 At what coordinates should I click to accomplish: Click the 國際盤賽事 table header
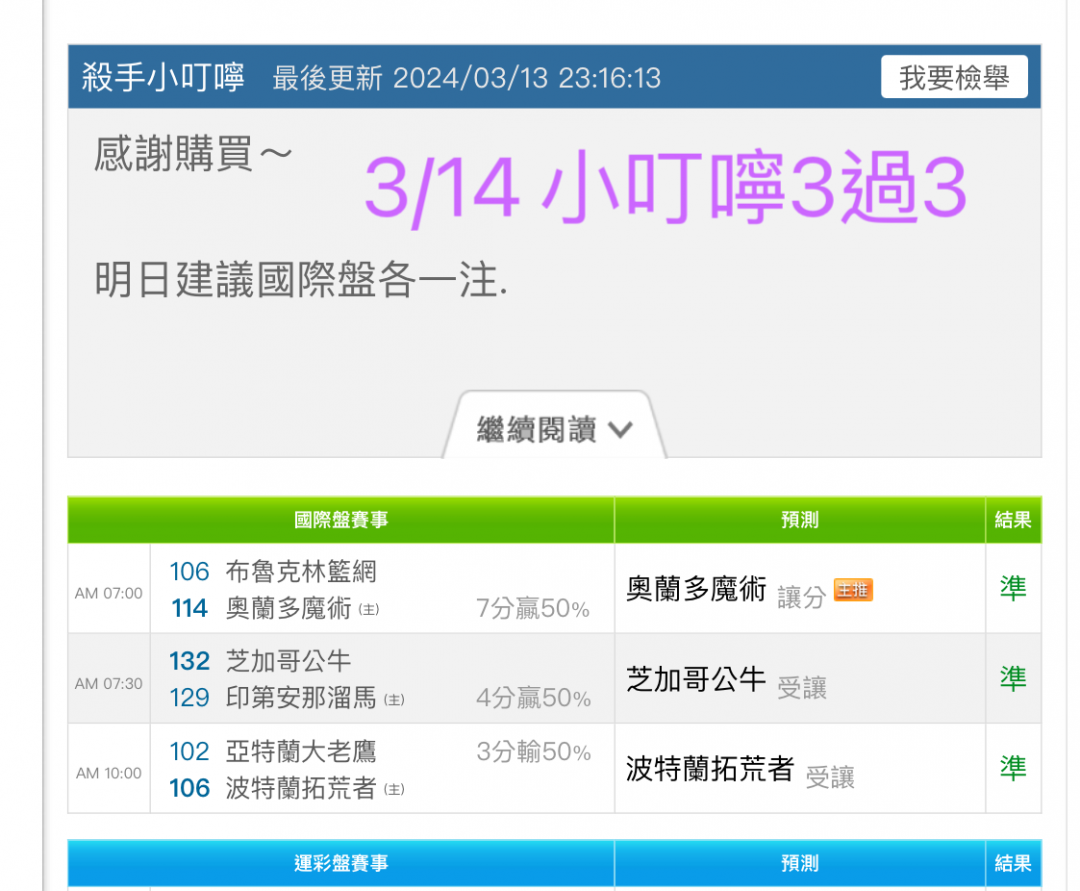click(341, 520)
